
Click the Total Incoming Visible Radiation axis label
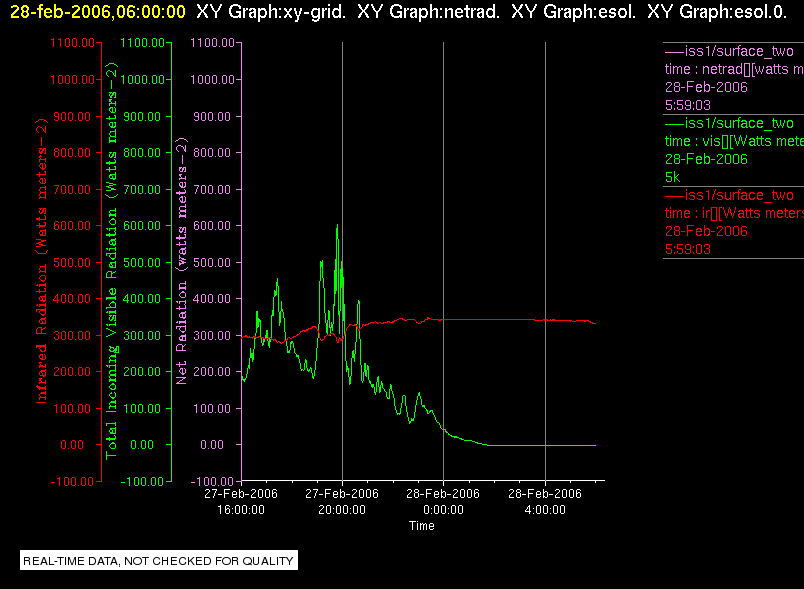click(x=111, y=261)
